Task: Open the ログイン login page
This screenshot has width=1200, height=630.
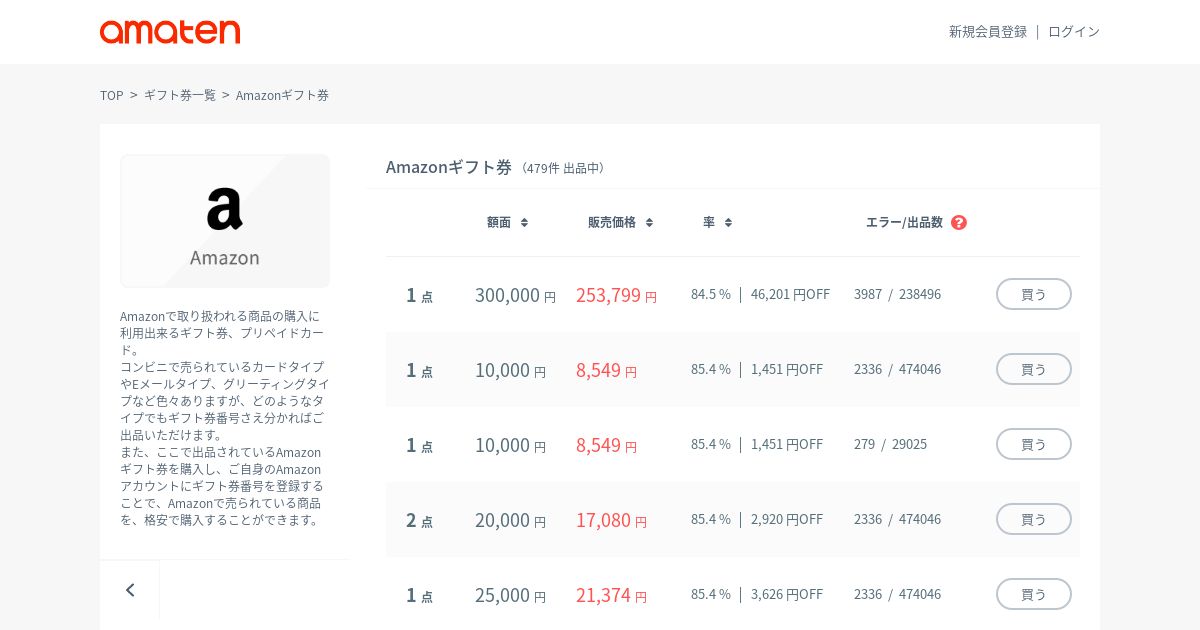Action: pos(1073,32)
